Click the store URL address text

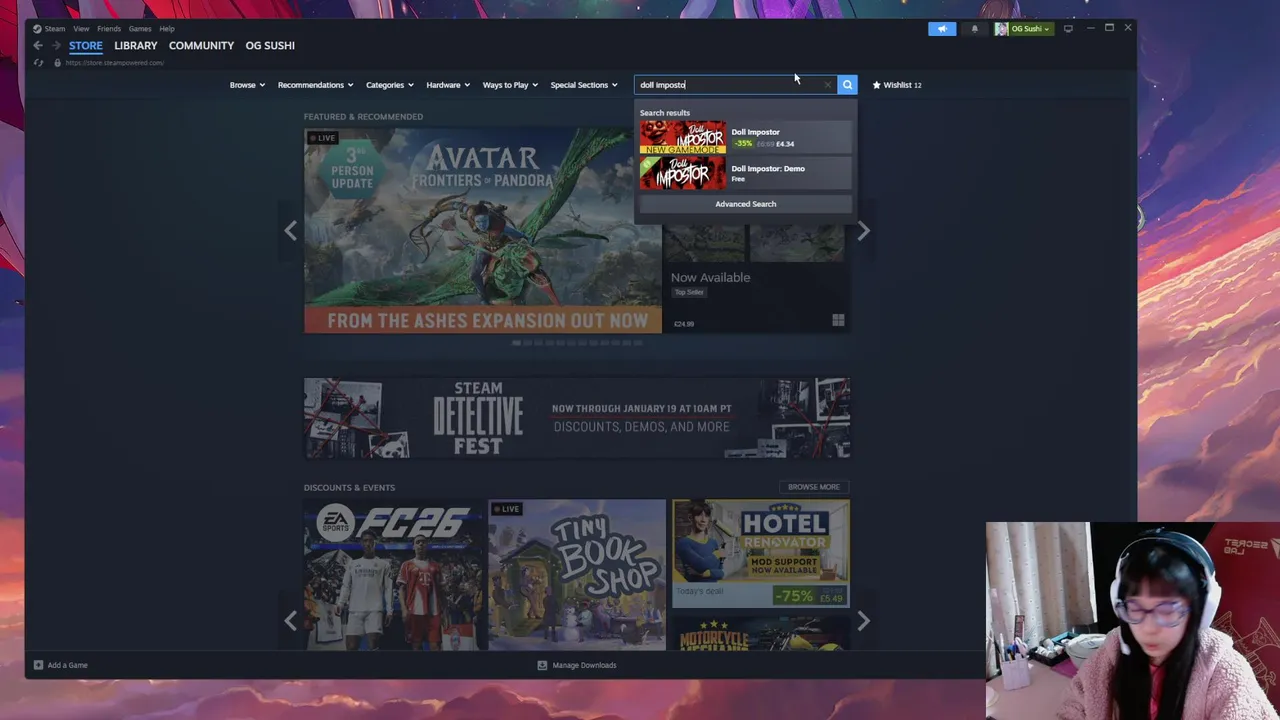click(x=114, y=63)
